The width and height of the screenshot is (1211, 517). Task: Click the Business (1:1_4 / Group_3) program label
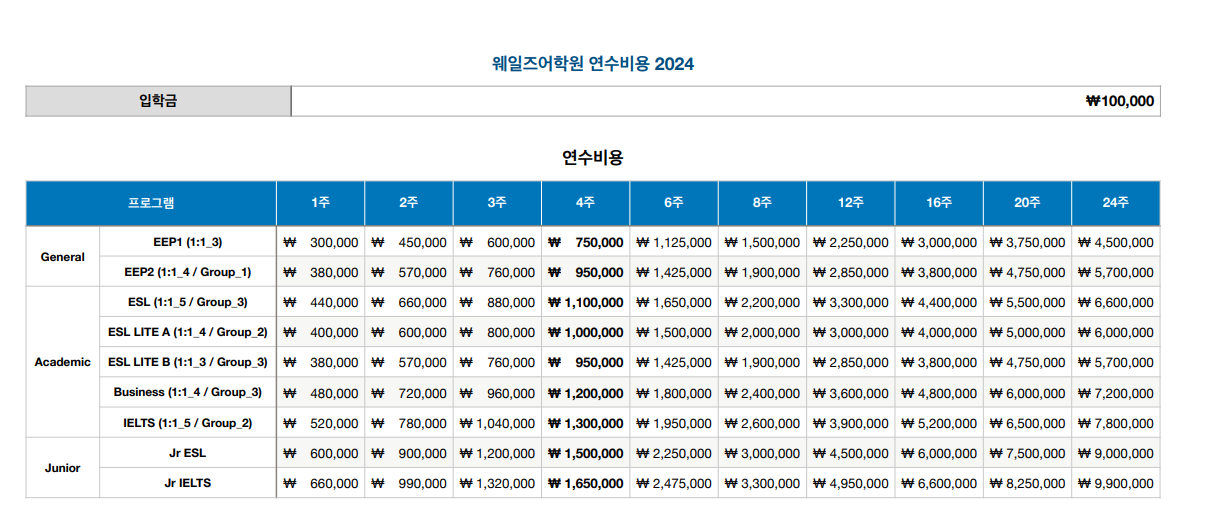[188, 392]
